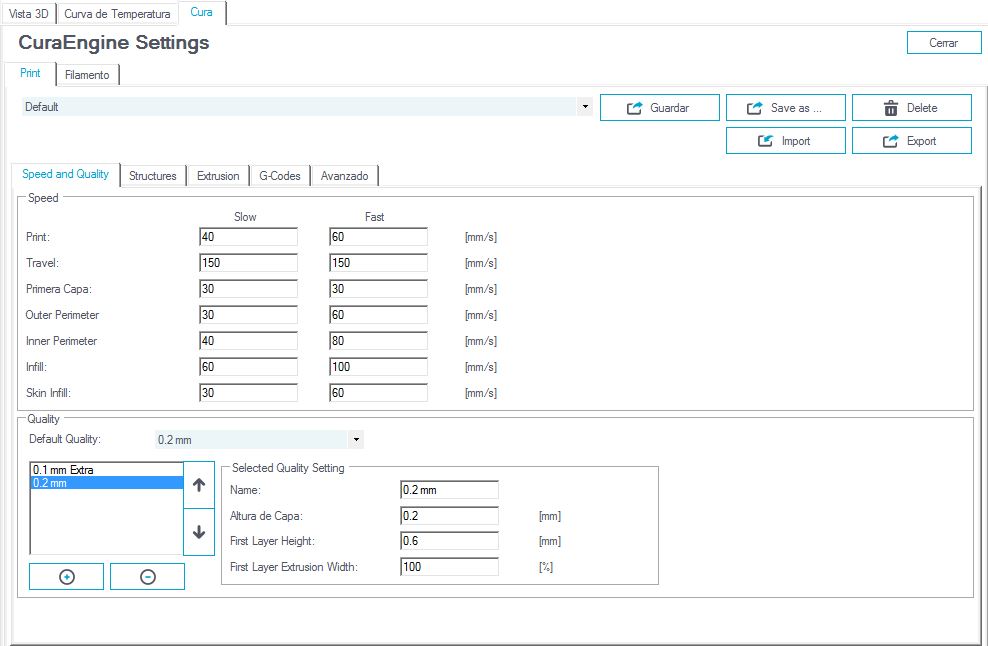This screenshot has height=646, width=988.
Task: Click Outer Perimeter fast speed field
Action: (x=378, y=314)
